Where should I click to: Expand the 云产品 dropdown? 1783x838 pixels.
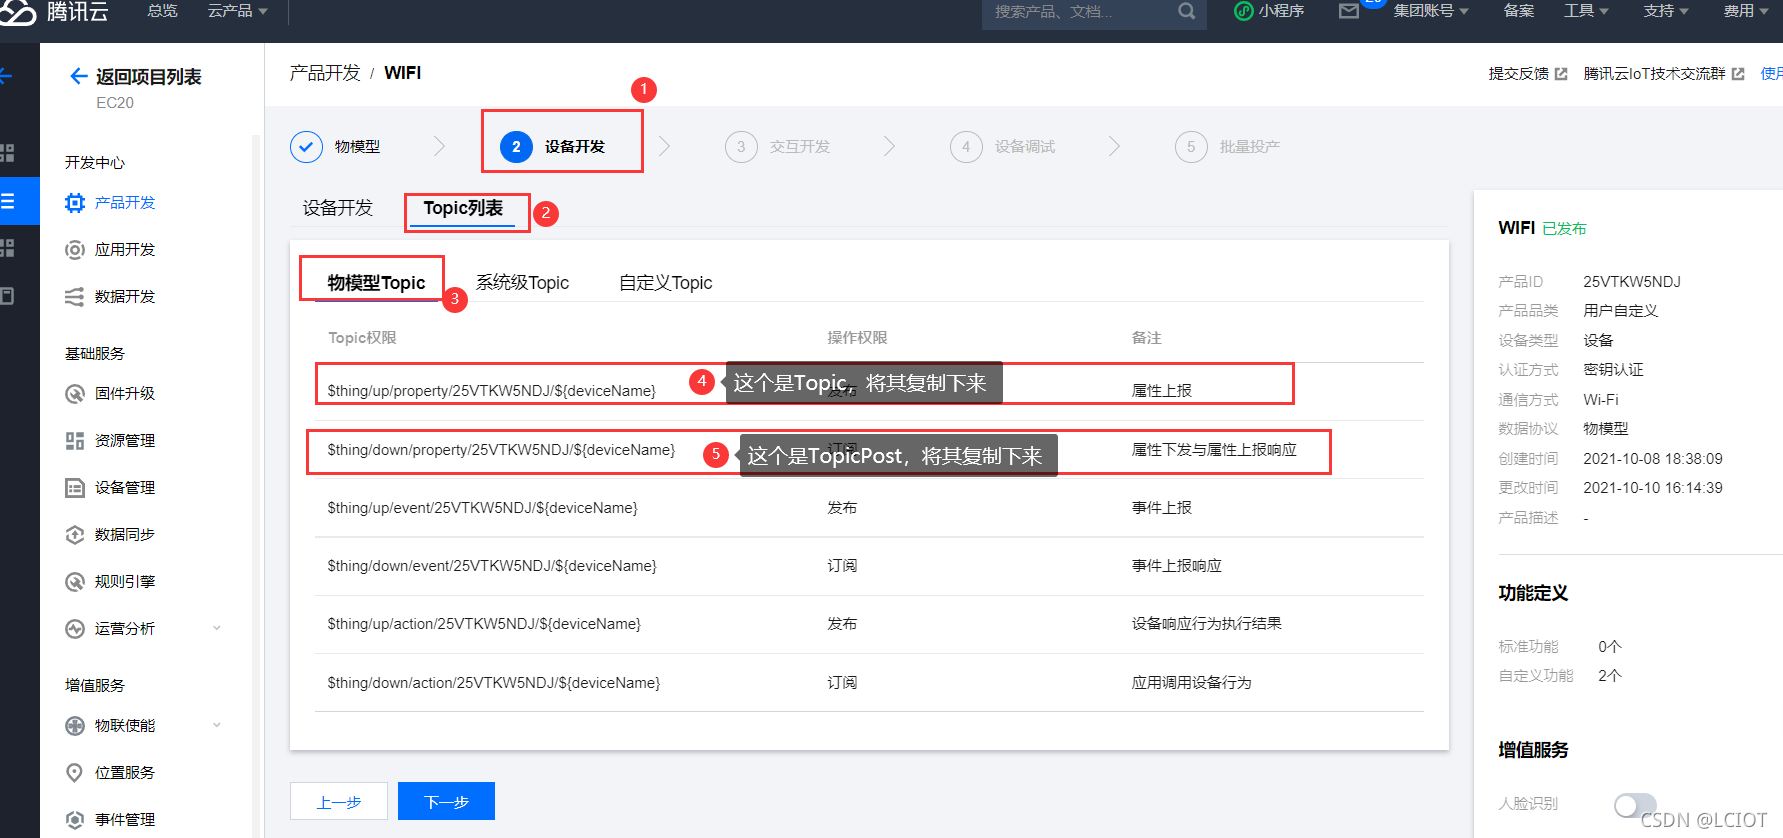click(238, 11)
